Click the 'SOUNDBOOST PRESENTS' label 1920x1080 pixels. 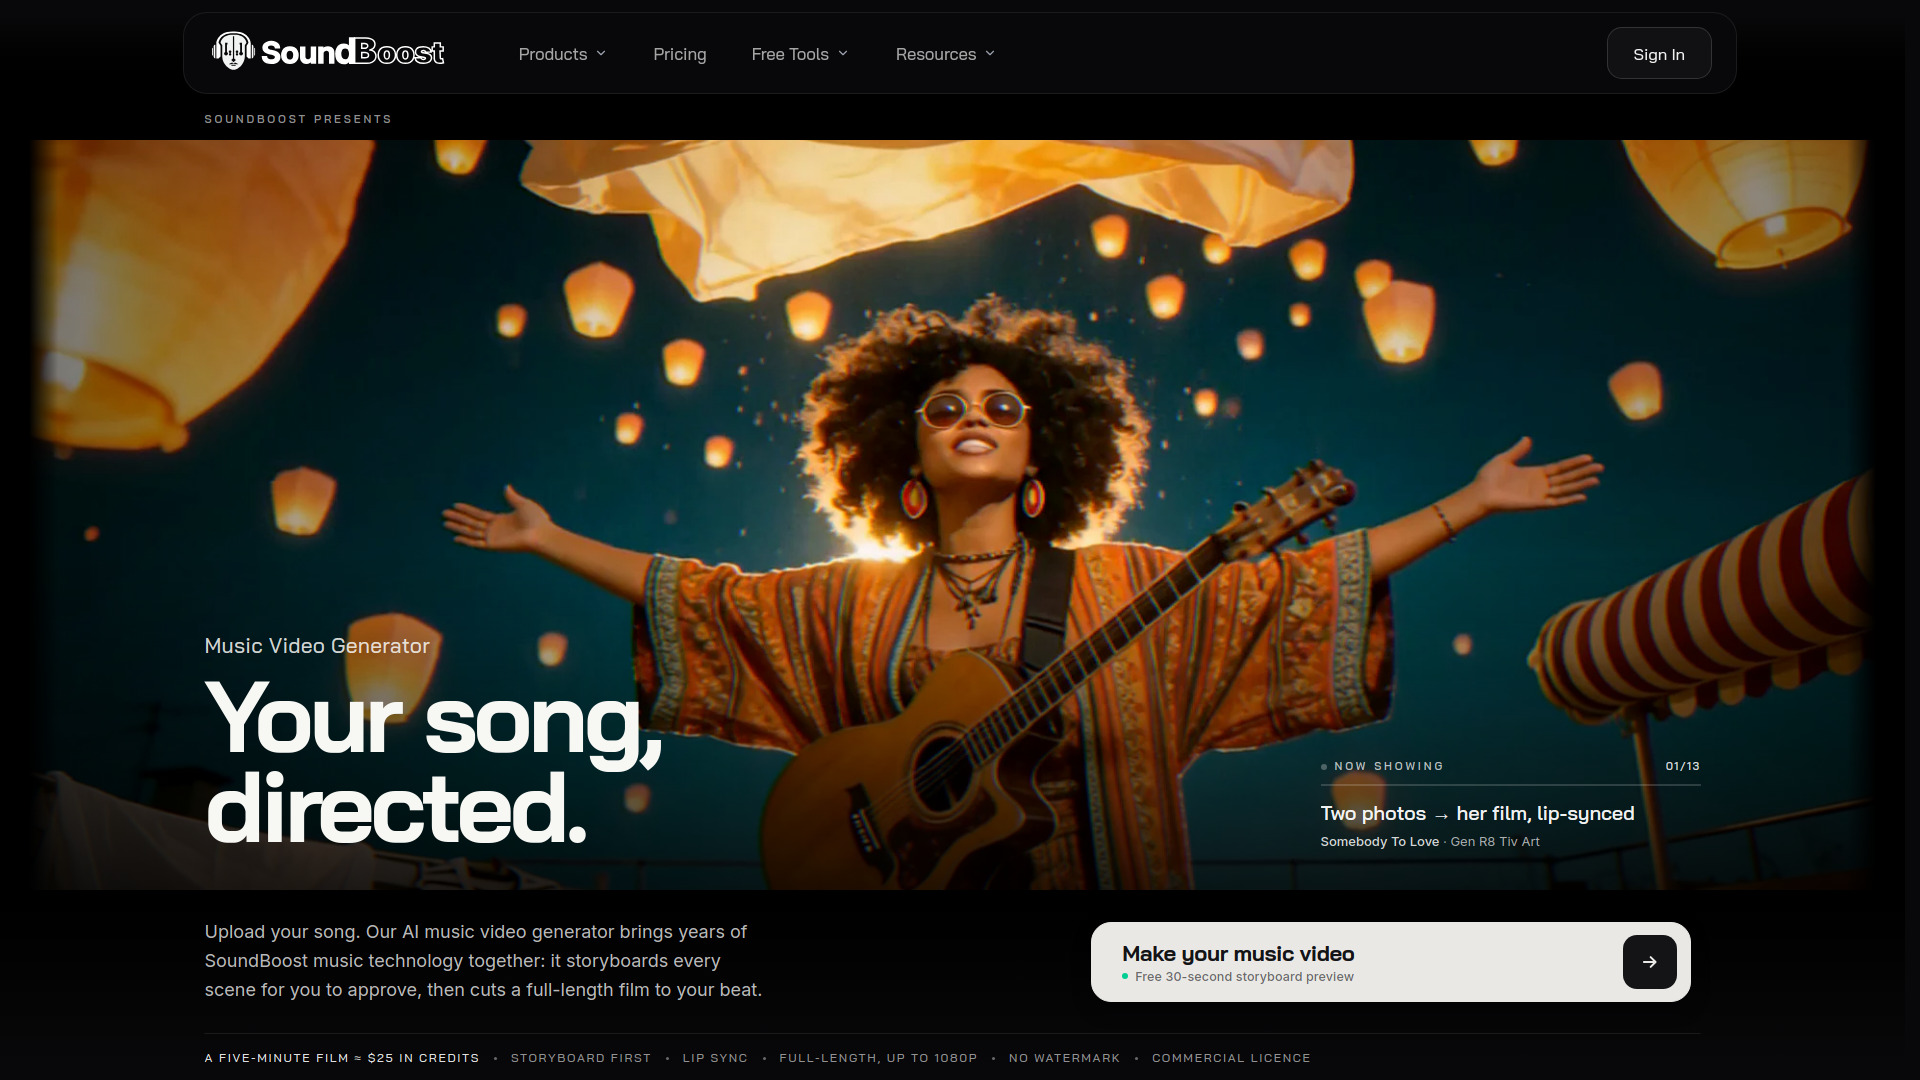pyautogui.click(x=298, y=119)
